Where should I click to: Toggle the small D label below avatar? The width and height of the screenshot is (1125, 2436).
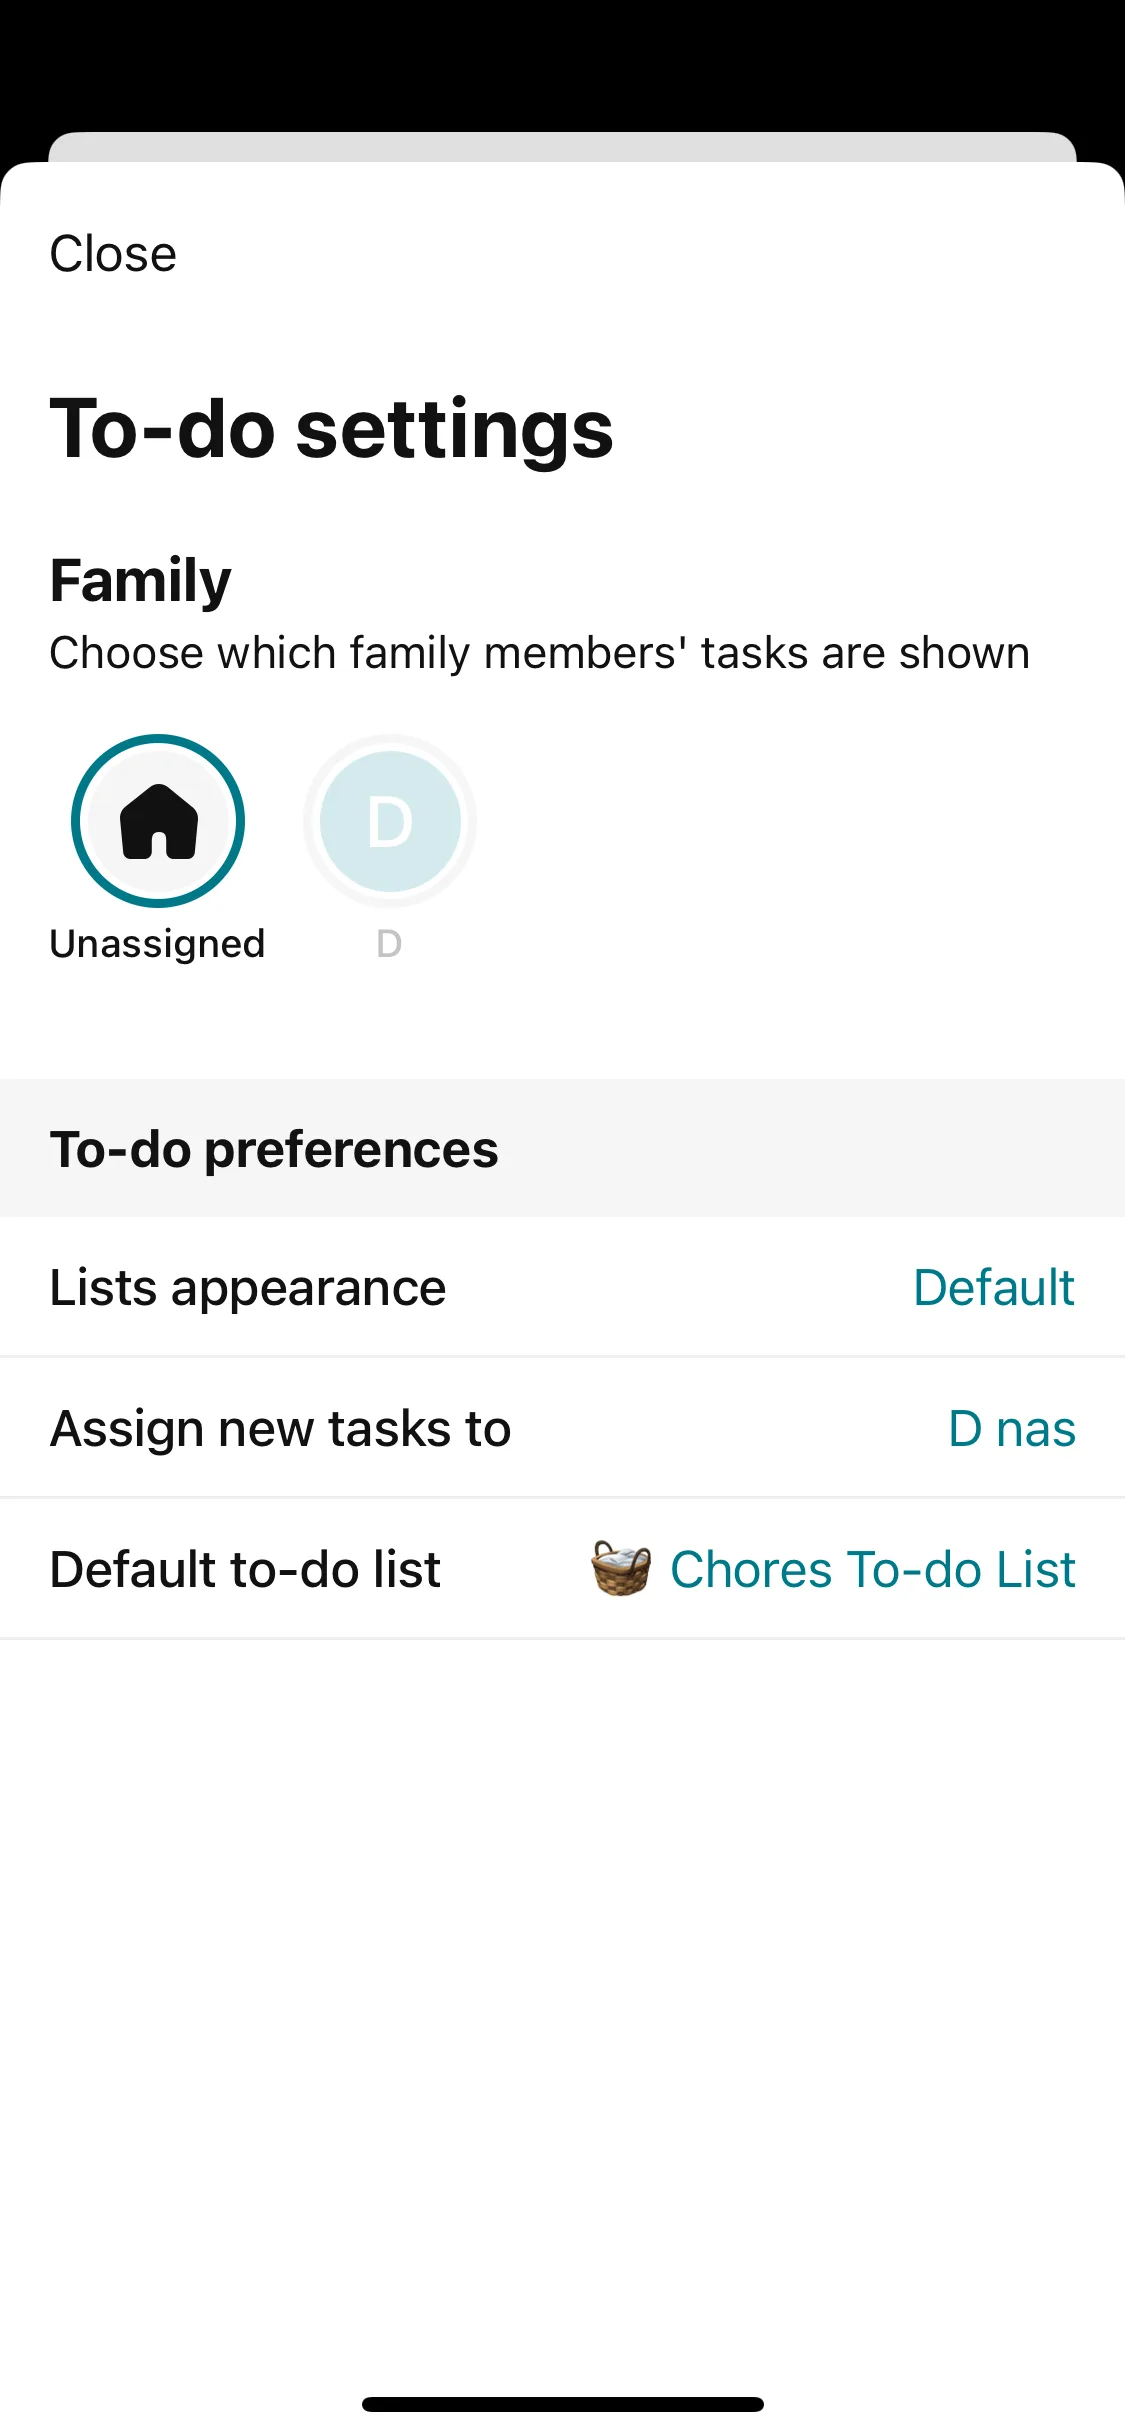[389, 944]
